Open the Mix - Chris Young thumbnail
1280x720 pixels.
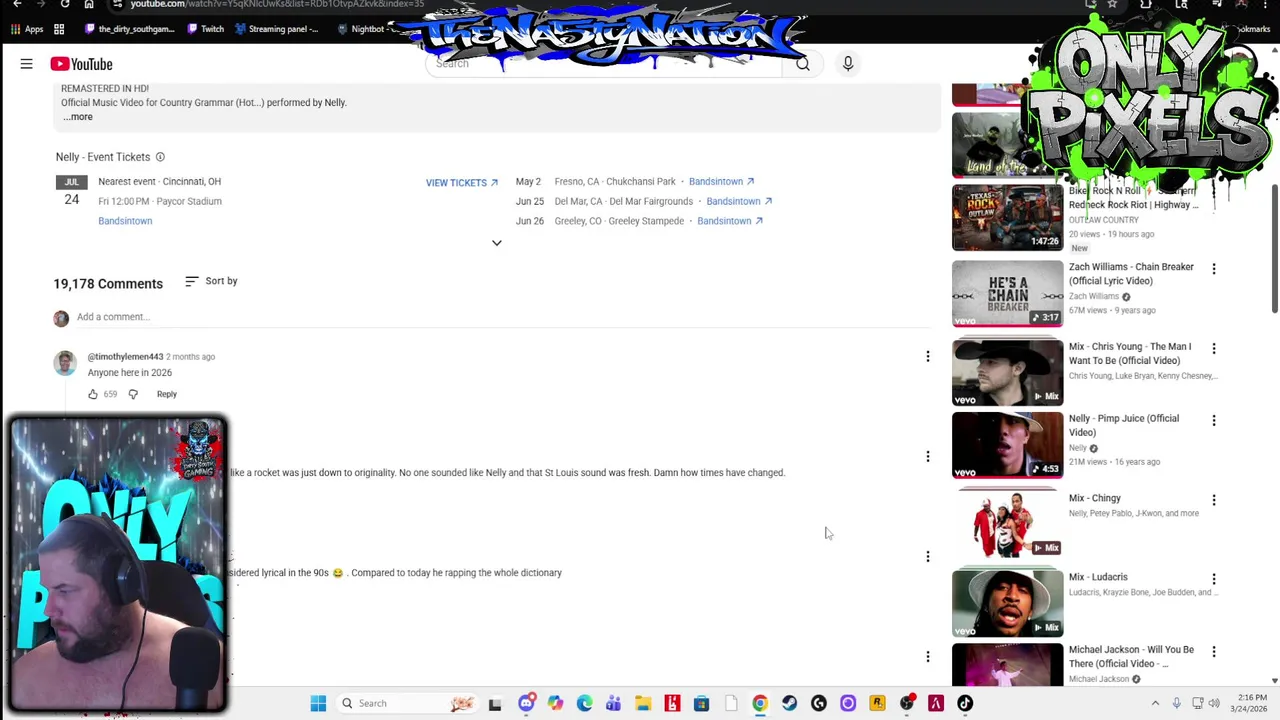click(x=1007, y=372)
